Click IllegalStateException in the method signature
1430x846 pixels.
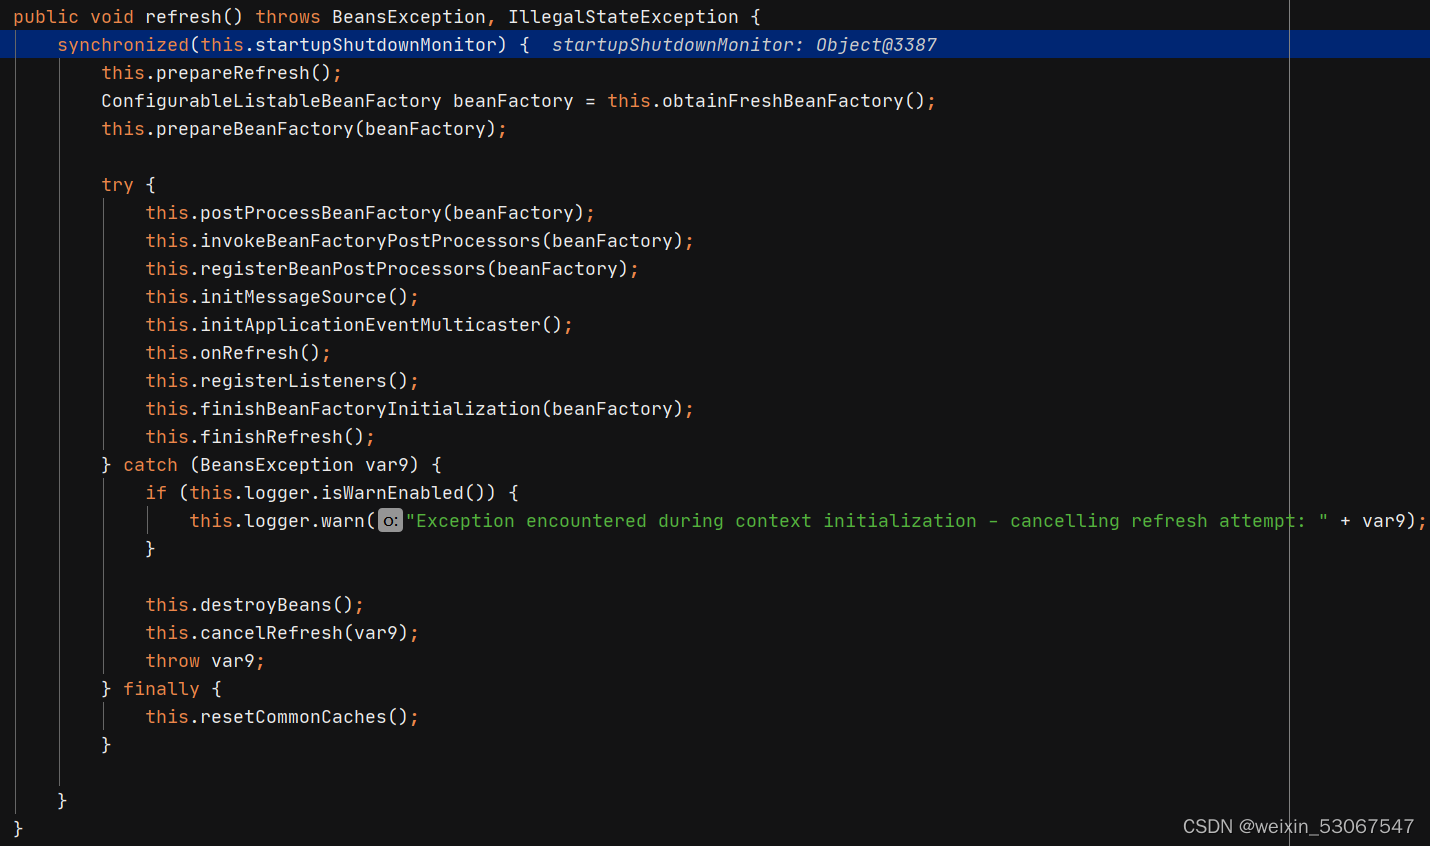pos(623,17)
